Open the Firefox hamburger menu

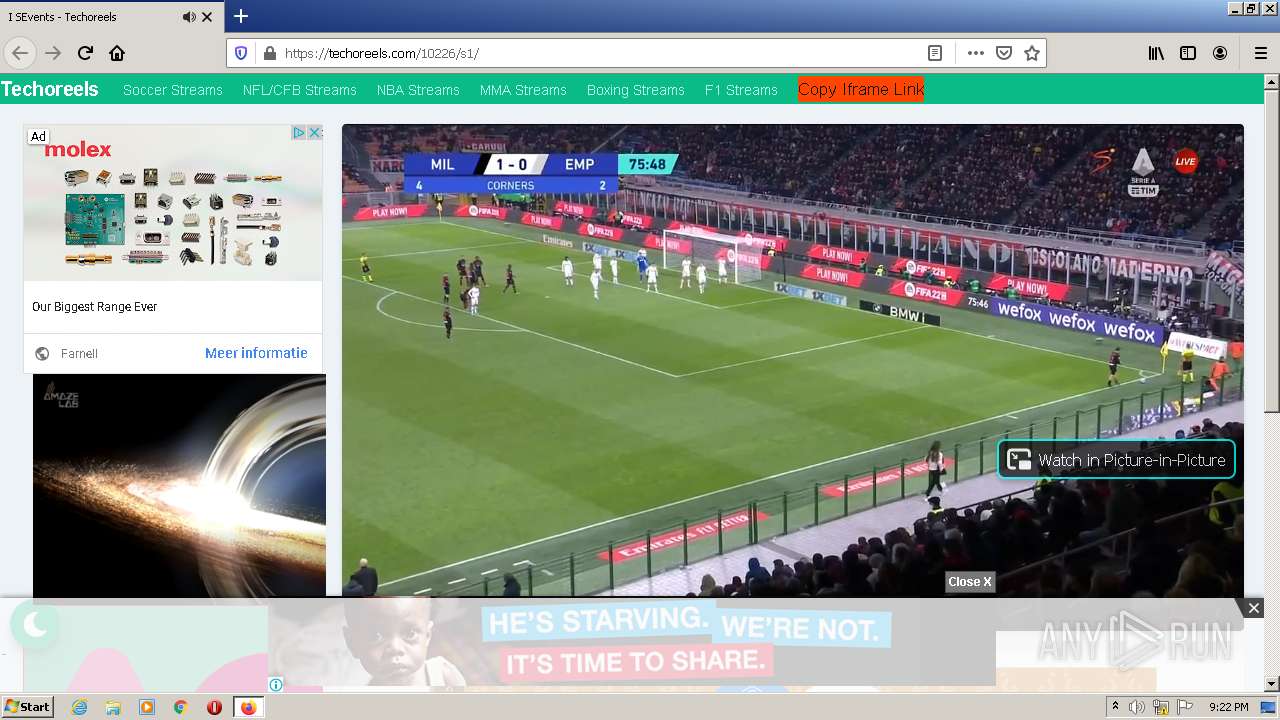[1260, 53]
